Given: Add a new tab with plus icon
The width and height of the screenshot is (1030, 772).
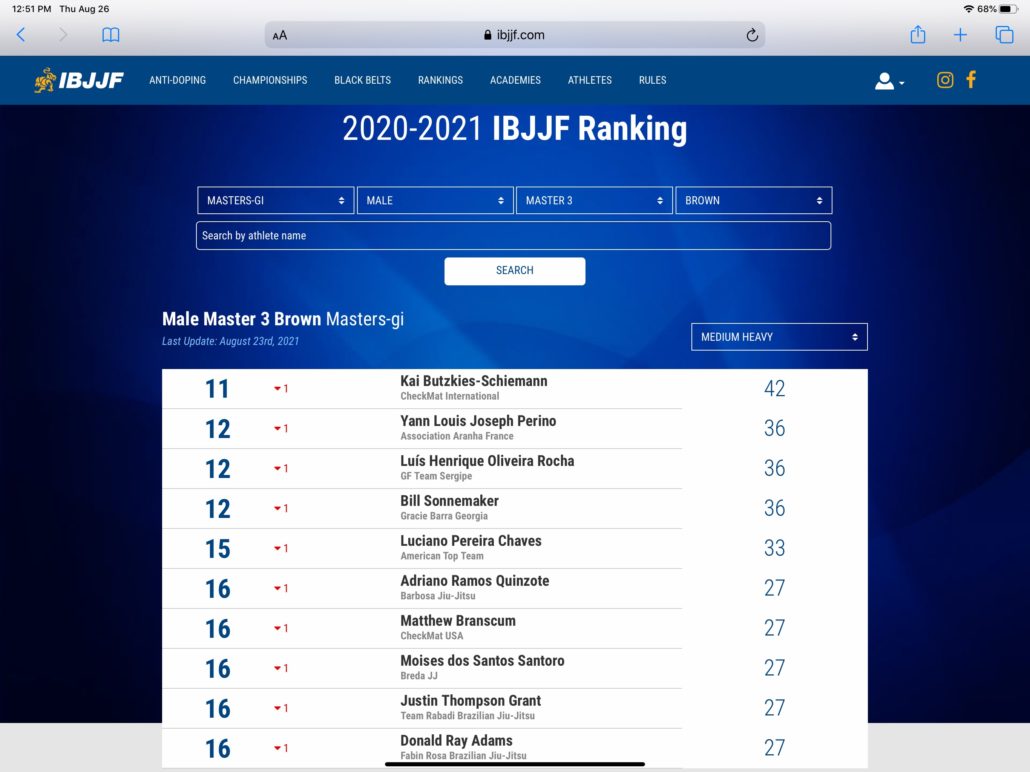Looking at the screenshot, I should pyautogui.click(x=960, y=35).
